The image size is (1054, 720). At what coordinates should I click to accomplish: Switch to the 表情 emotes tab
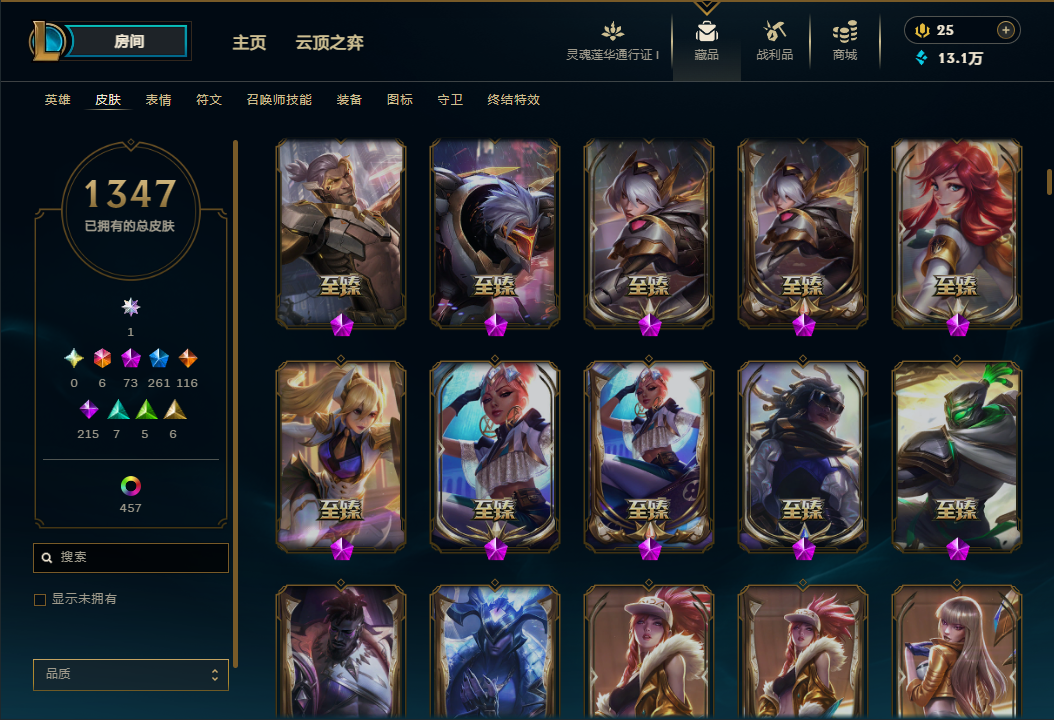pyautogui.click(x=159, y=99)
